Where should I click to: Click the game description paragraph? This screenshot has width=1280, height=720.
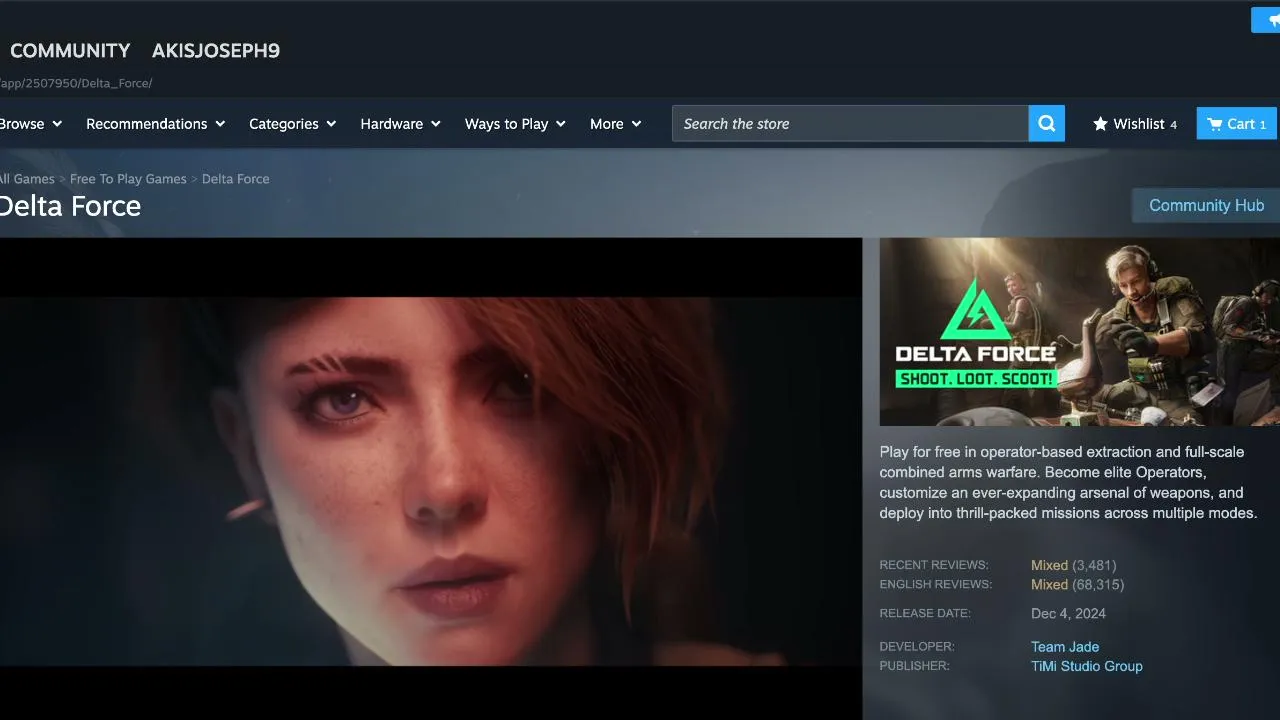pyautogui.click(x=1069, y=482)
